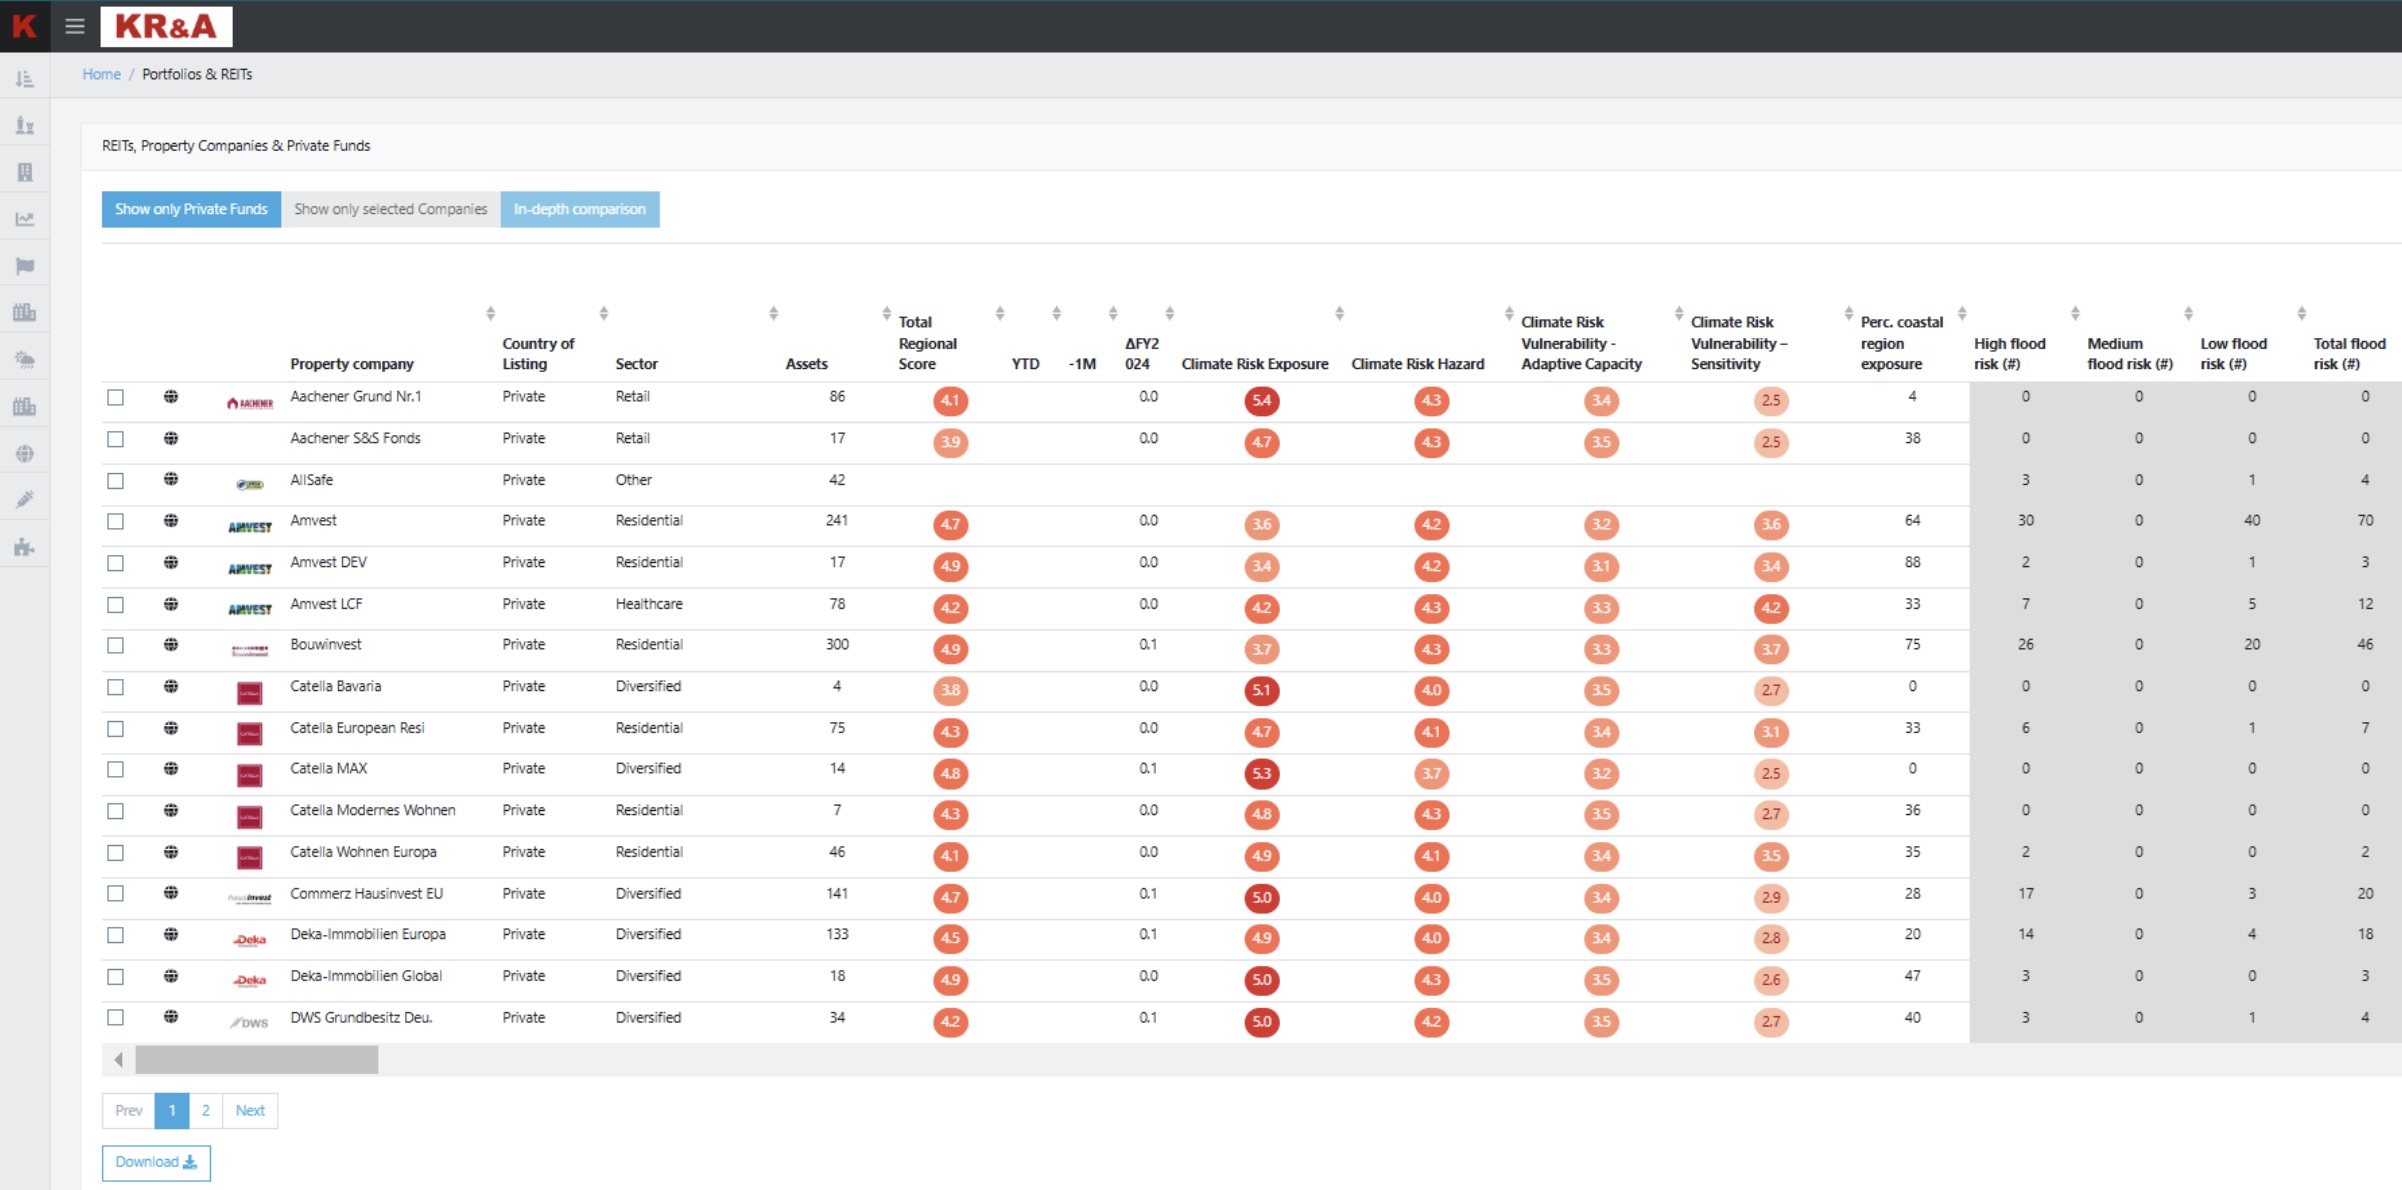Screen dimensions: 2402x1190
Task: Open the globe sidebar icon
Action: tap(25, 454)
